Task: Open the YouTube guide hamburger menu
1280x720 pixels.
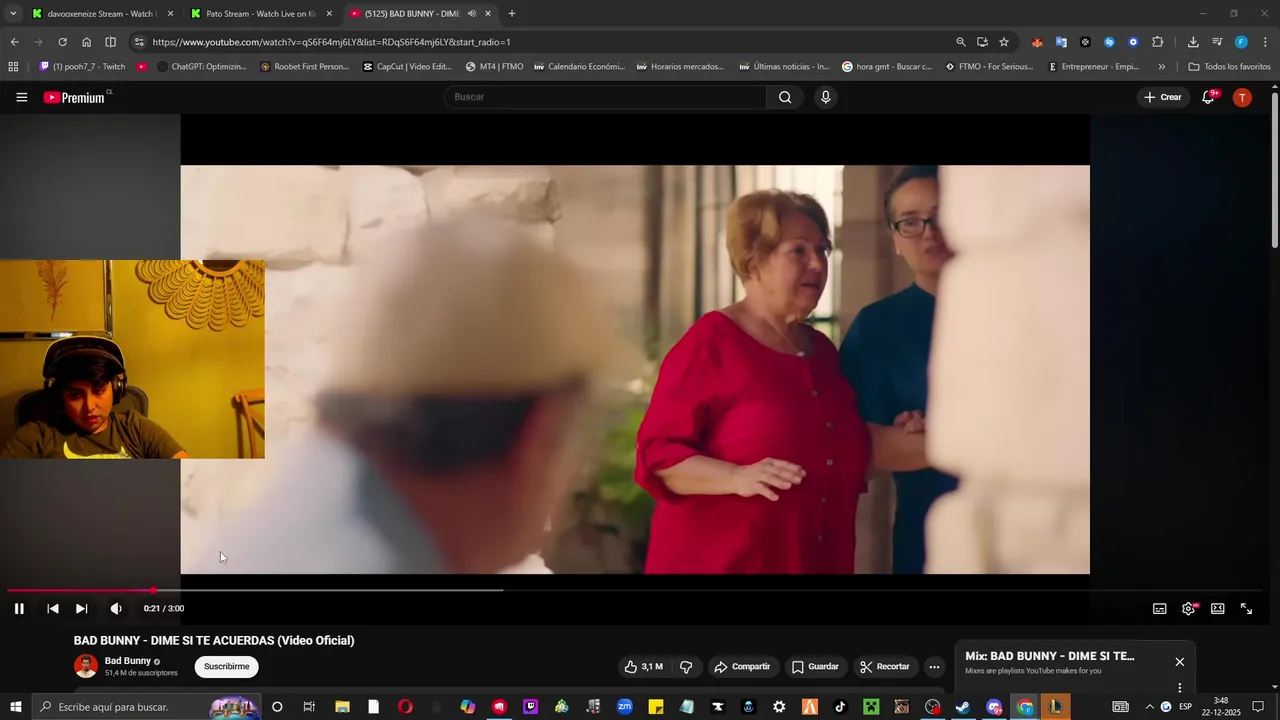Action: coord(22,97)
